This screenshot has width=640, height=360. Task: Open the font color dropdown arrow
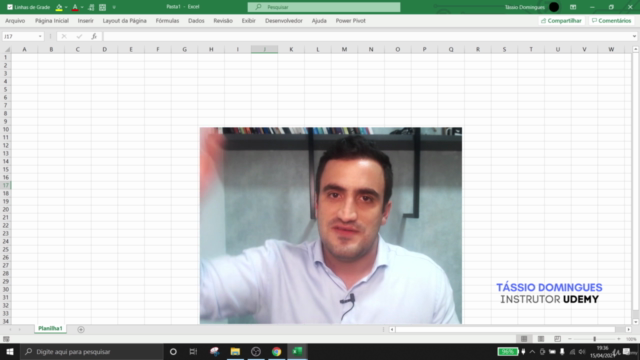[x=82, y=7]
